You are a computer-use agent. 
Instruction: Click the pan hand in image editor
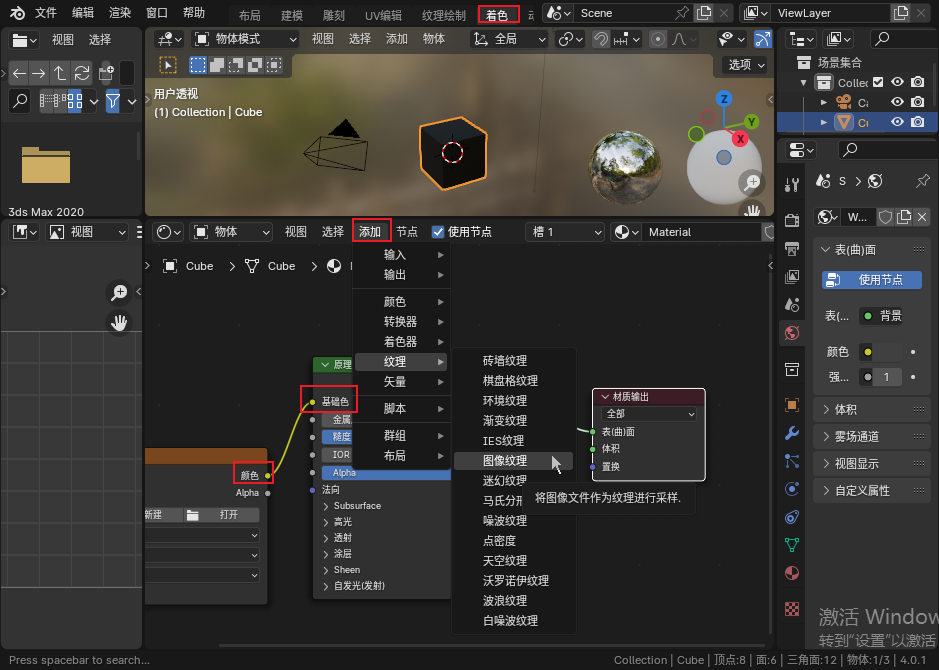coord(119,322)
